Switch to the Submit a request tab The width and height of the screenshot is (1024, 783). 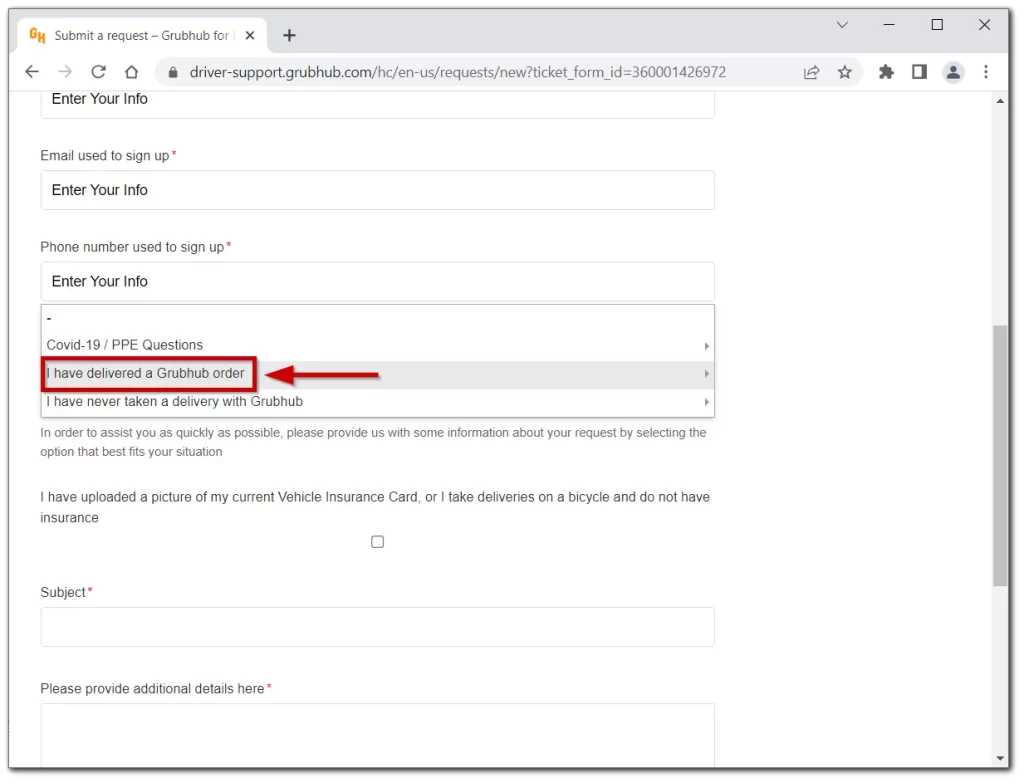pos(140,33)
